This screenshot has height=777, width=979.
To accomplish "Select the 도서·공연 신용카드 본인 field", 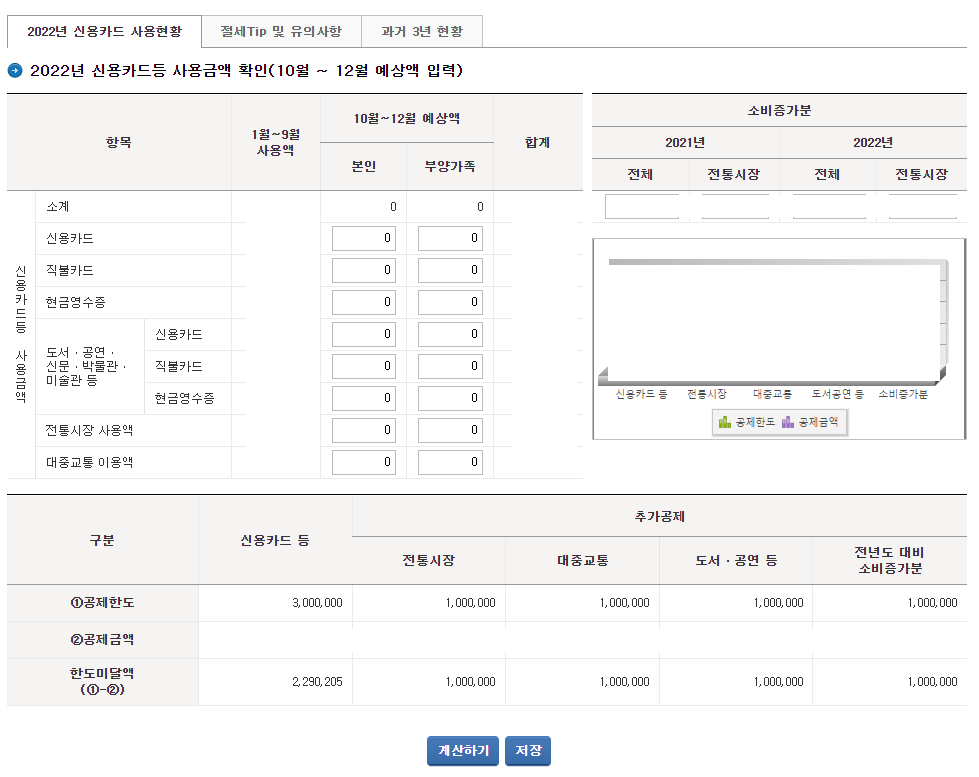I will pyautogui.click(x=365, y=334).
